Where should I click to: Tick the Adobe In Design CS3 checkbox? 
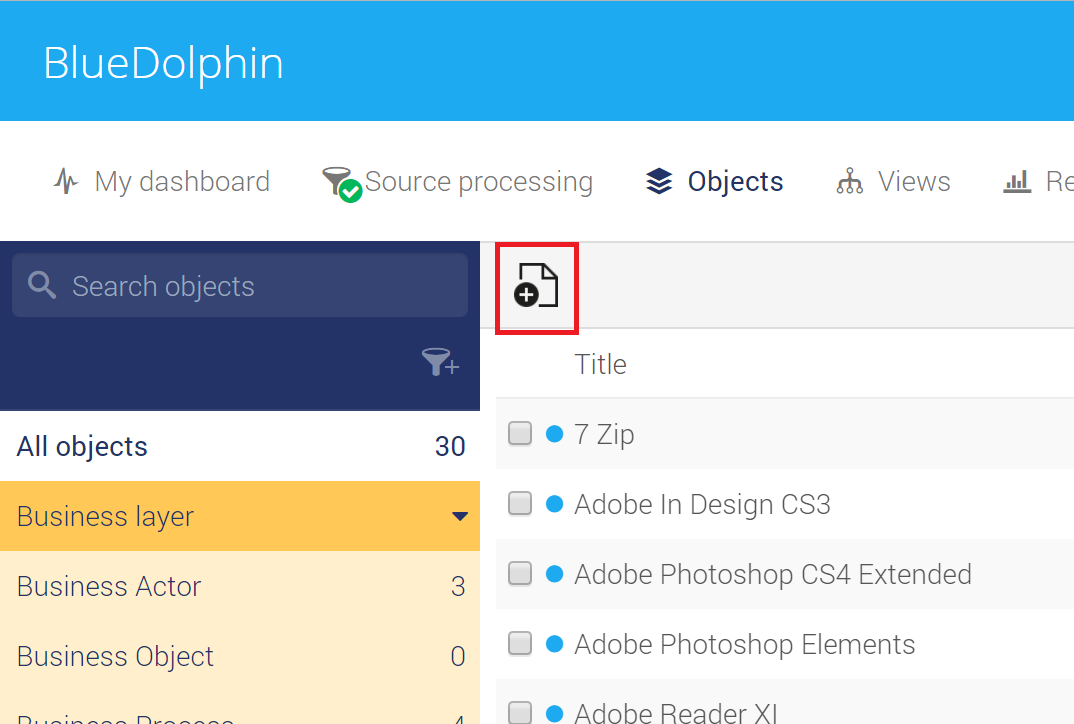pos(520,503)
